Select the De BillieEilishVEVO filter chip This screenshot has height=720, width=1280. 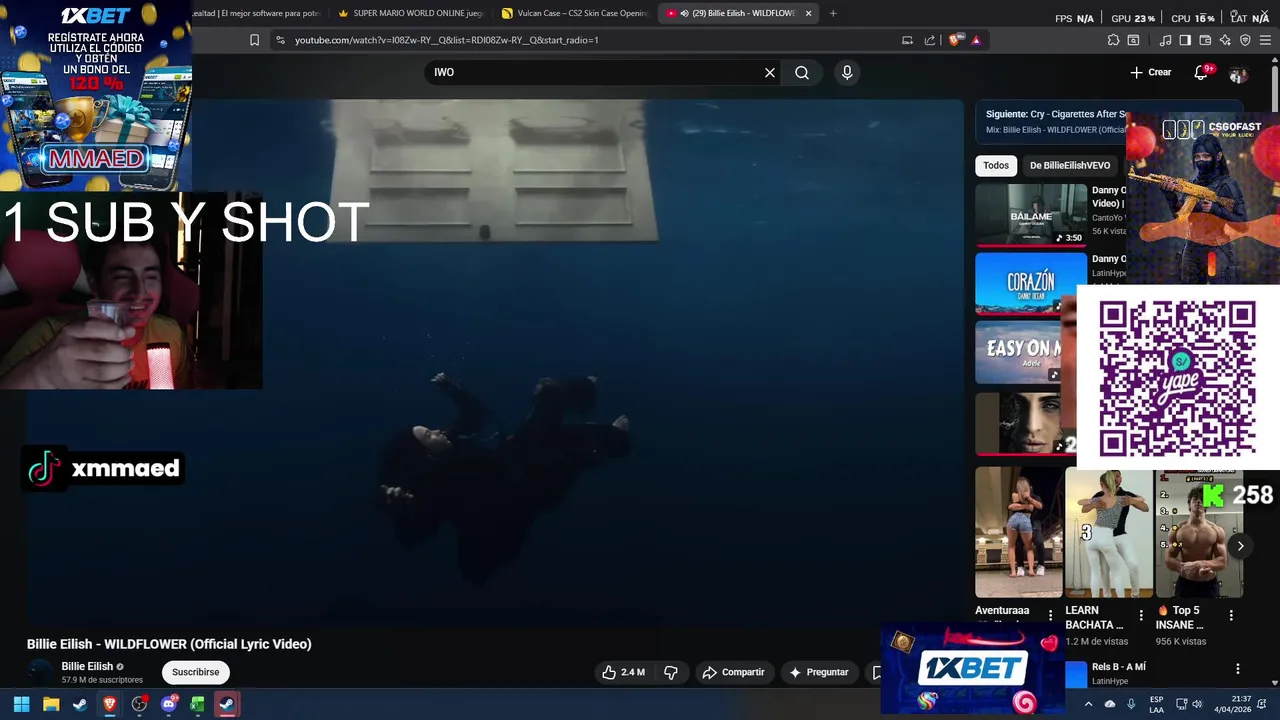point(1070,165)
